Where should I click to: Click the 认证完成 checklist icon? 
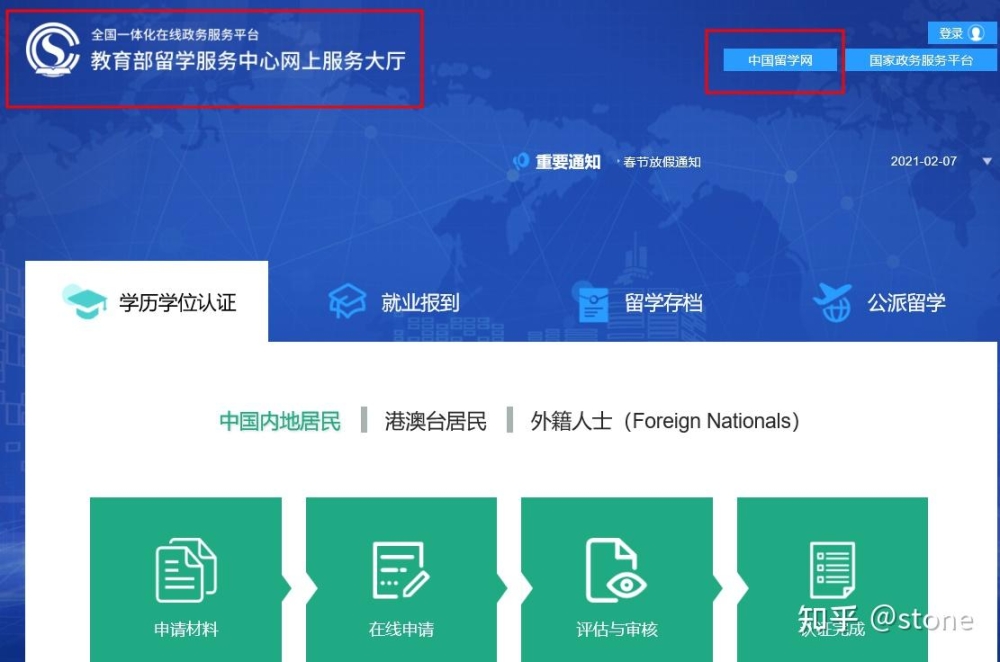(832, 570)
